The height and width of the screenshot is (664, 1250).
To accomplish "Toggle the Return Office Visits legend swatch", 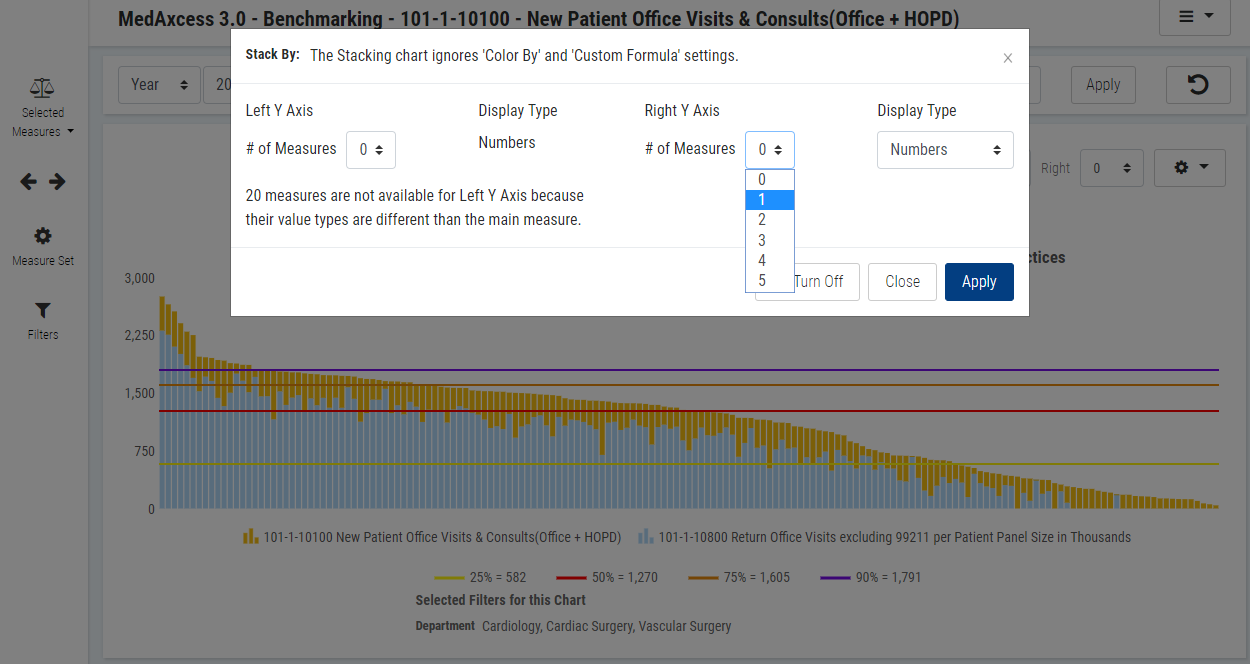I will [x=646, y=537].
